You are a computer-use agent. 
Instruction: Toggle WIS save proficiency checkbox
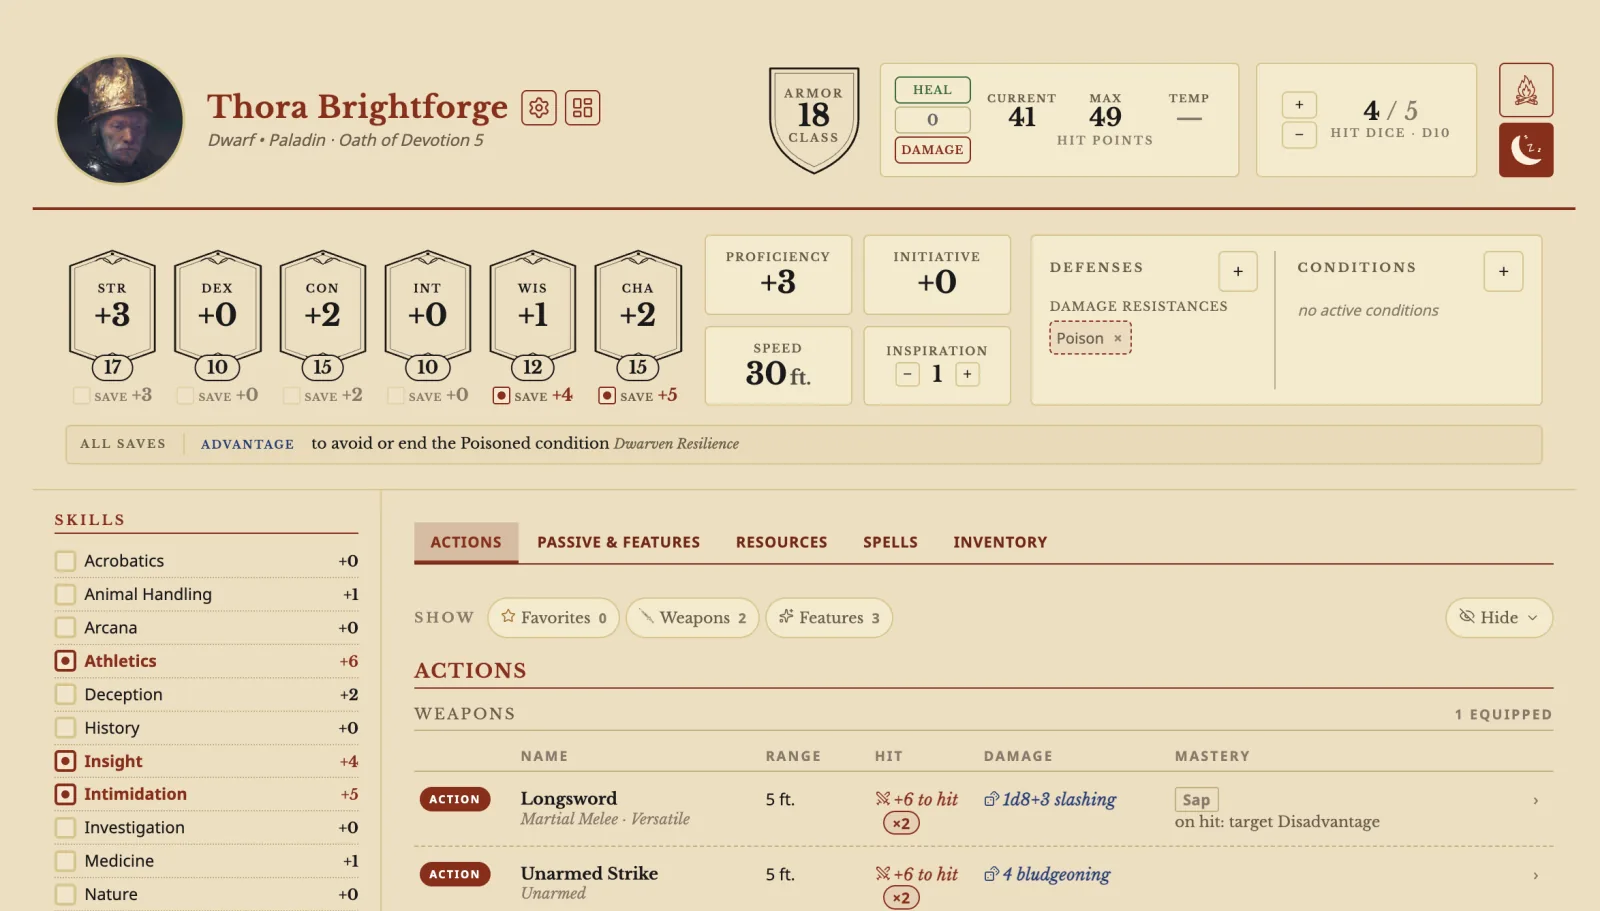click(x=502, y=396)
